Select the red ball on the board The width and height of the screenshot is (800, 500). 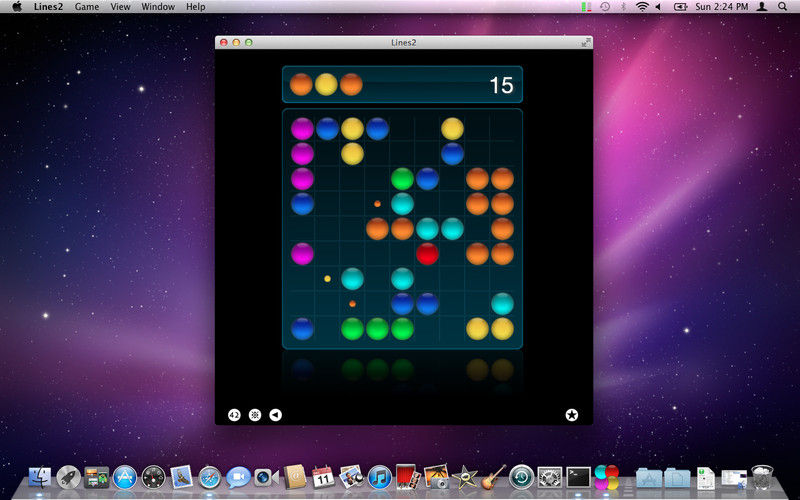coord(427,254)
